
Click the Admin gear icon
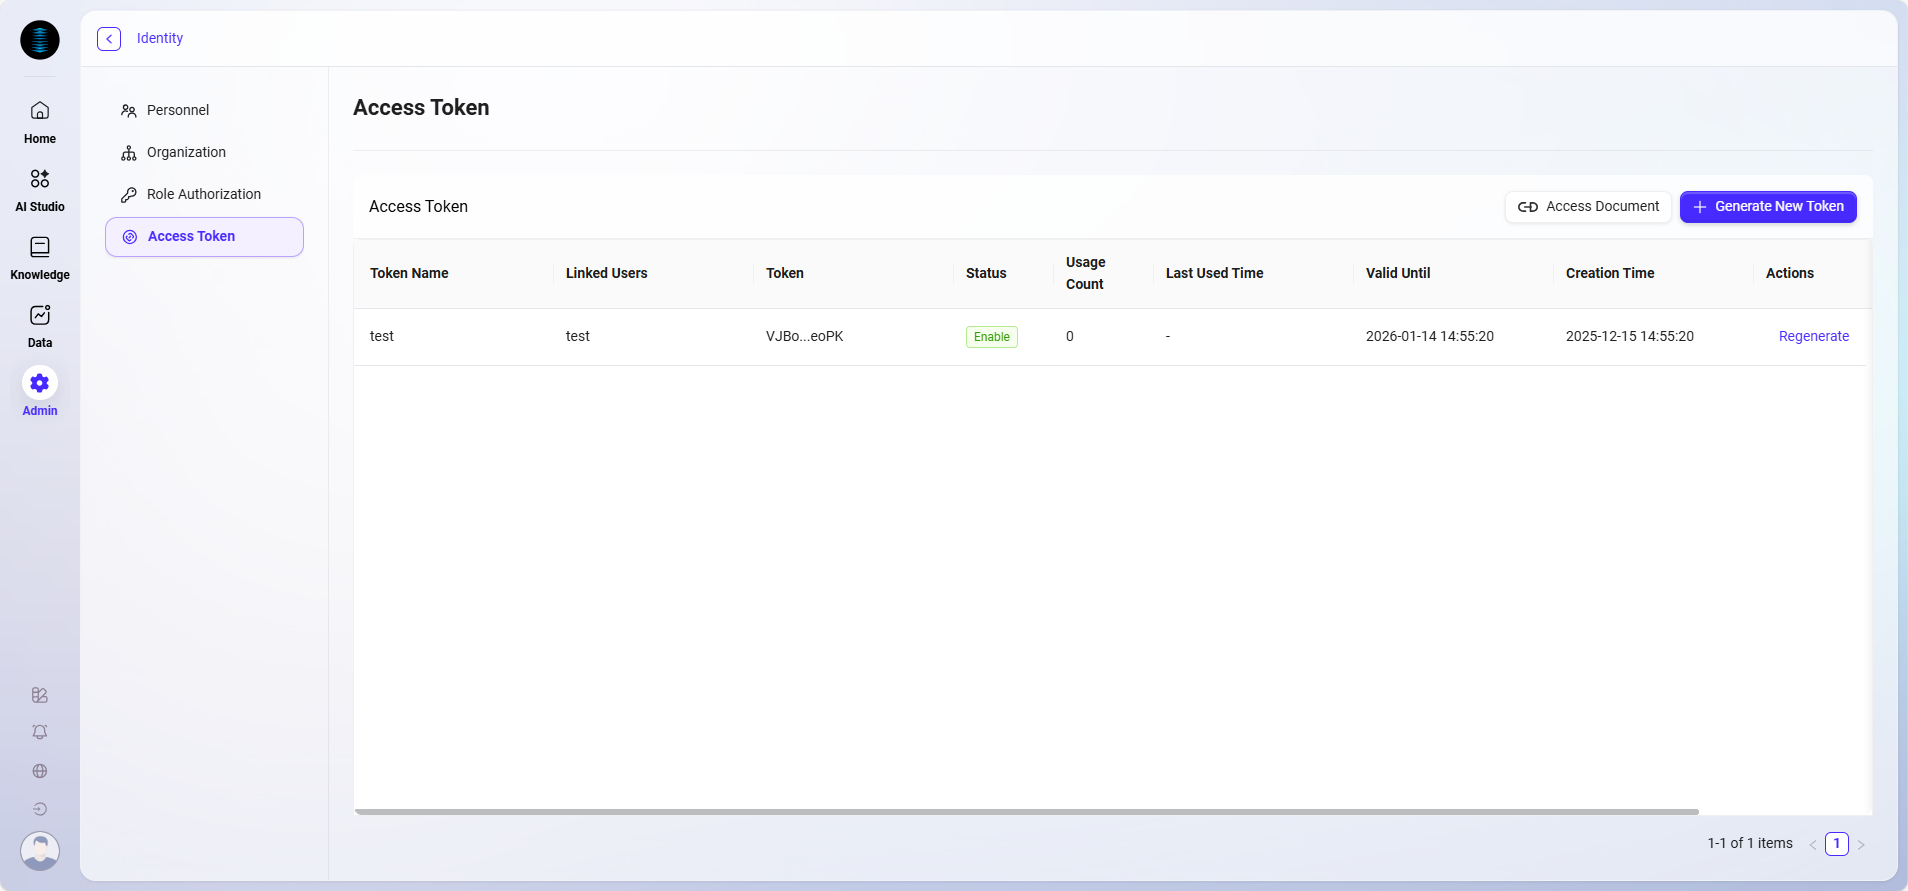40,383
